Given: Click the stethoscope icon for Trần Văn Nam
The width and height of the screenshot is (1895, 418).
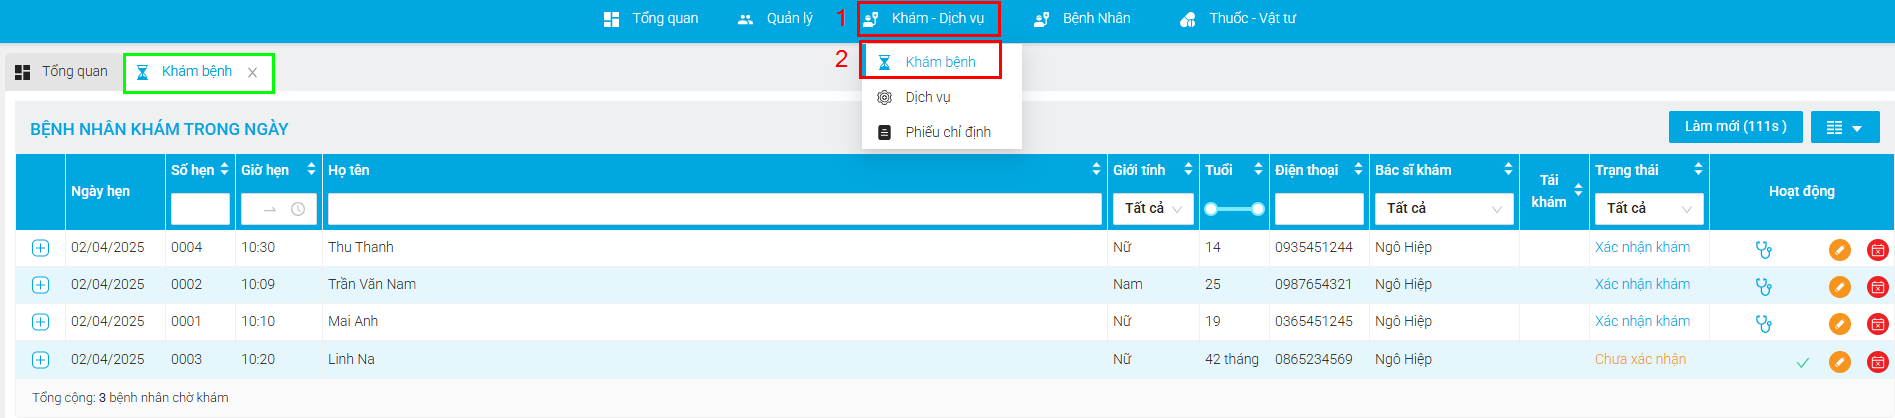Looking at the screenshot, I should 1763,286.
